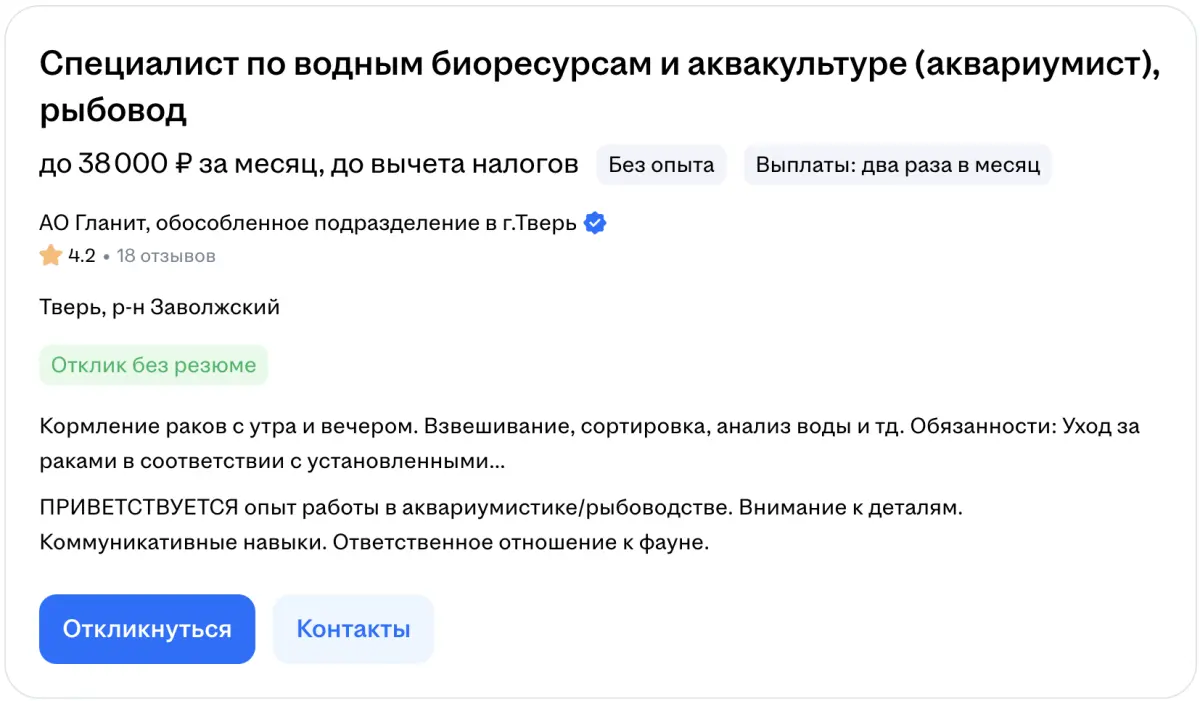Click the ruble currency symbol in salary

[182, 165]
